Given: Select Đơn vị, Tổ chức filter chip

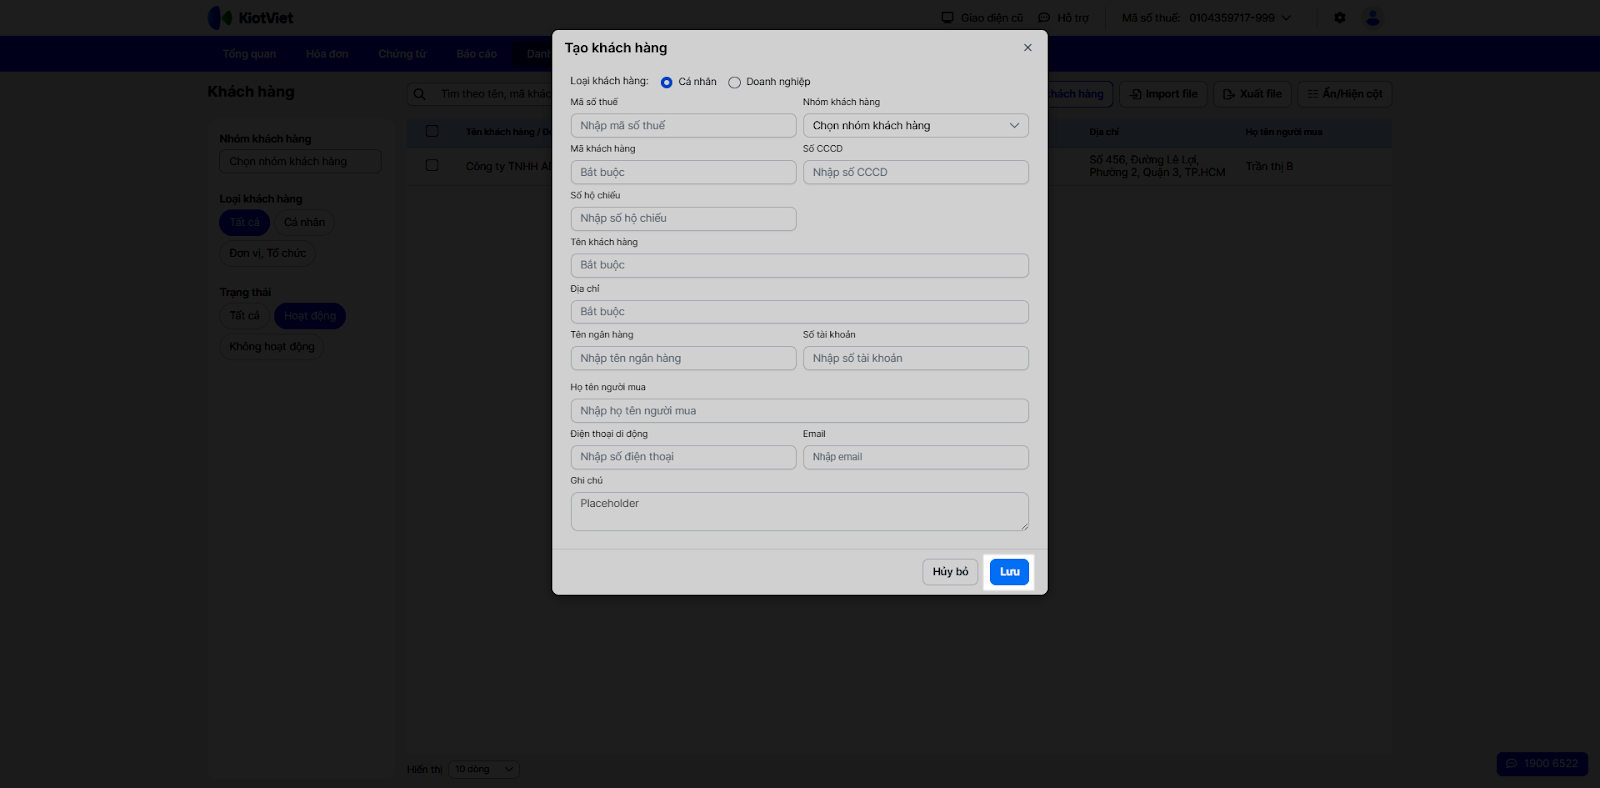Looking at the screenshot, I should [x=268, y=253].
